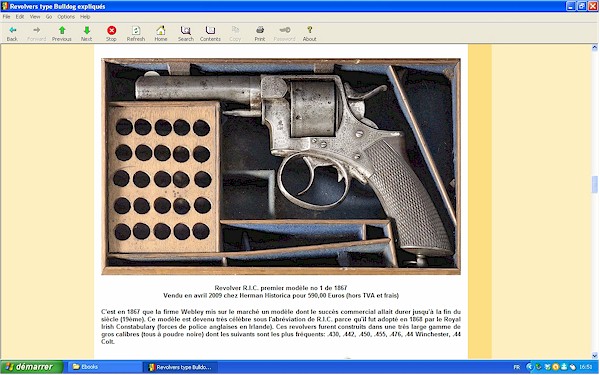
Task: Refresh the ebook page
Action: tap(136, 33)
